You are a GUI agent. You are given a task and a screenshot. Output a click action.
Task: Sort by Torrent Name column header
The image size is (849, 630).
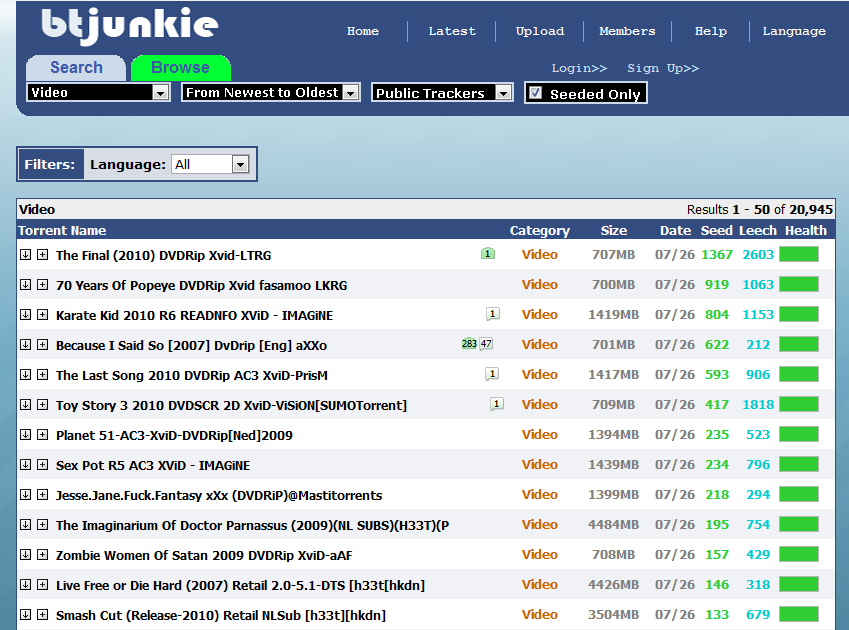click(x=62, y=231)
